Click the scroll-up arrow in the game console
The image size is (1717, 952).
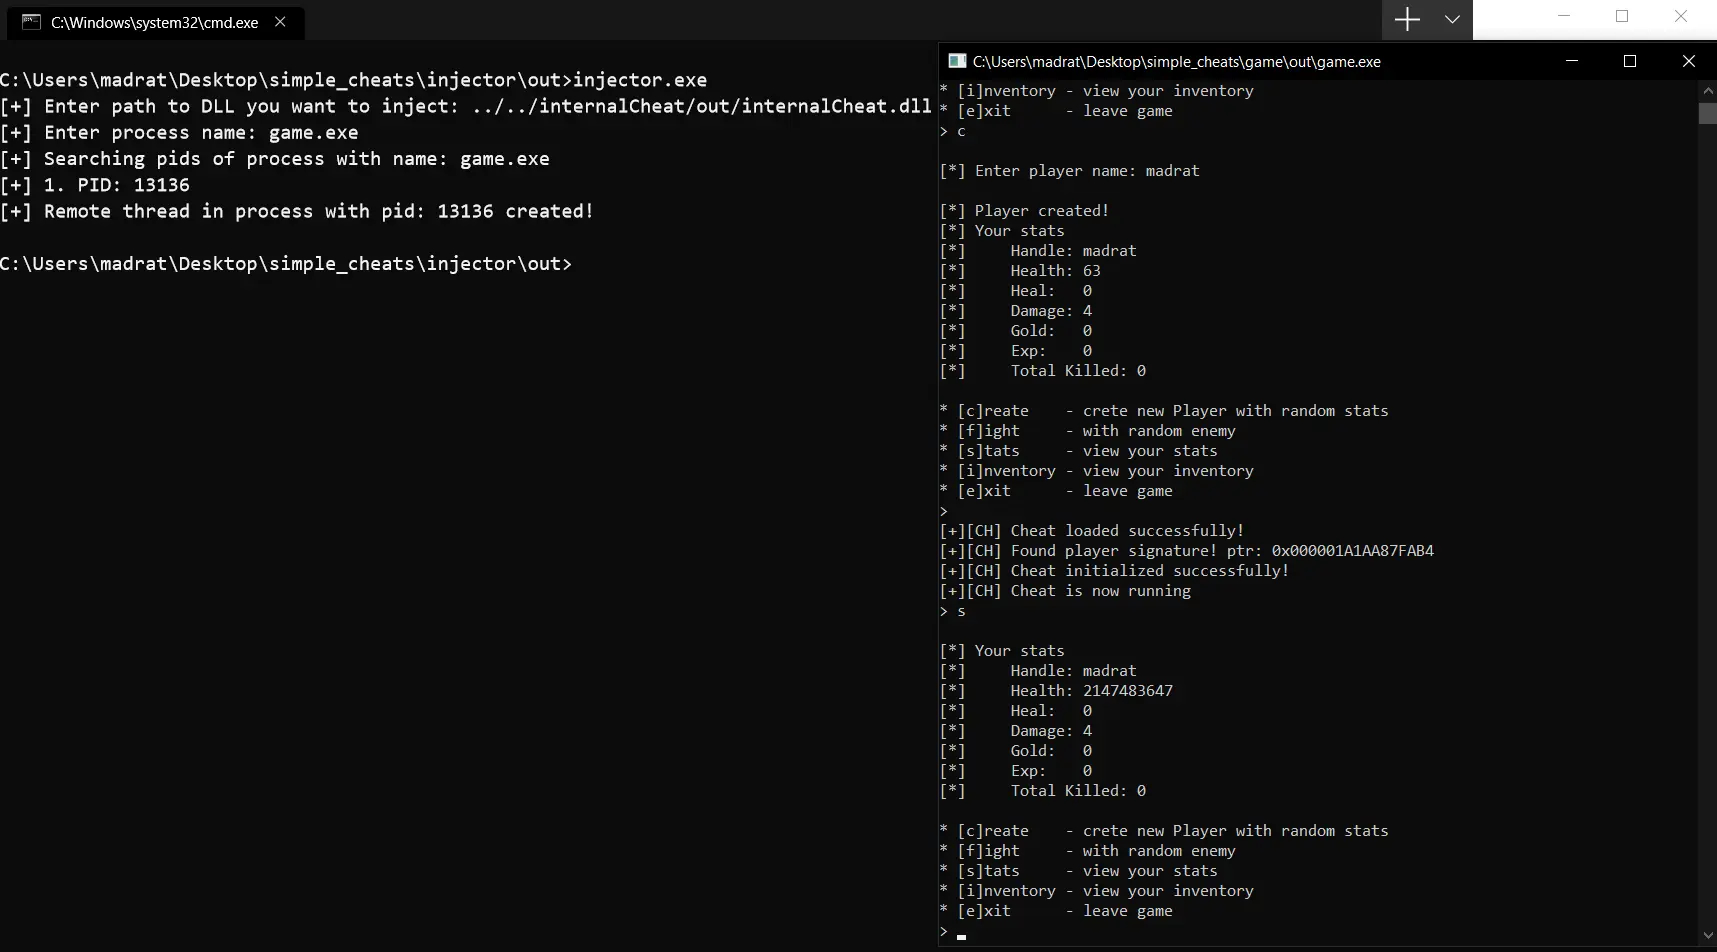pyautogui.click(x=1707, y=91)
